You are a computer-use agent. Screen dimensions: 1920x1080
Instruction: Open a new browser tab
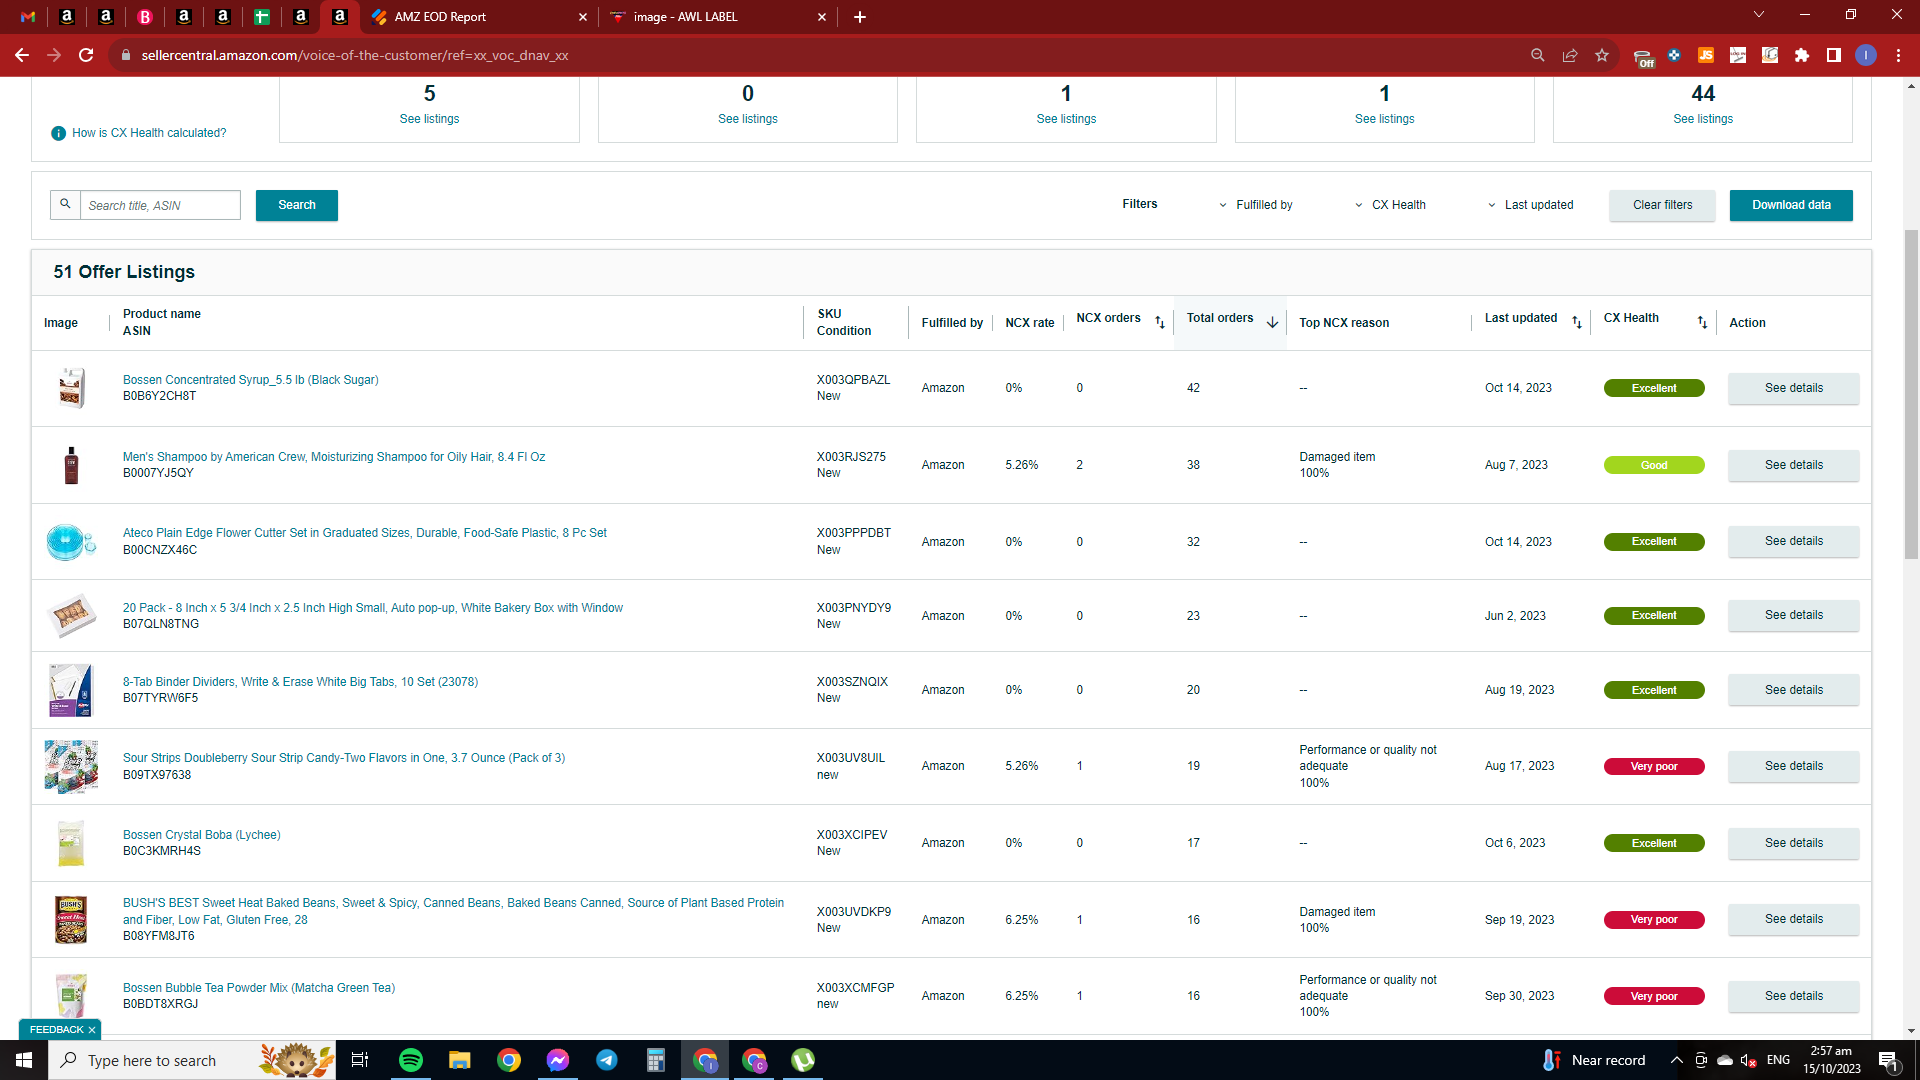[860, 17]
